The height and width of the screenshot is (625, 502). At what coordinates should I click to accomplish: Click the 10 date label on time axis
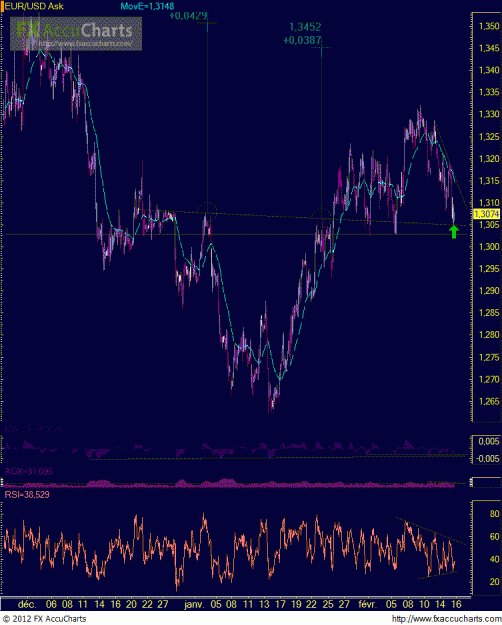pos(425,604)
